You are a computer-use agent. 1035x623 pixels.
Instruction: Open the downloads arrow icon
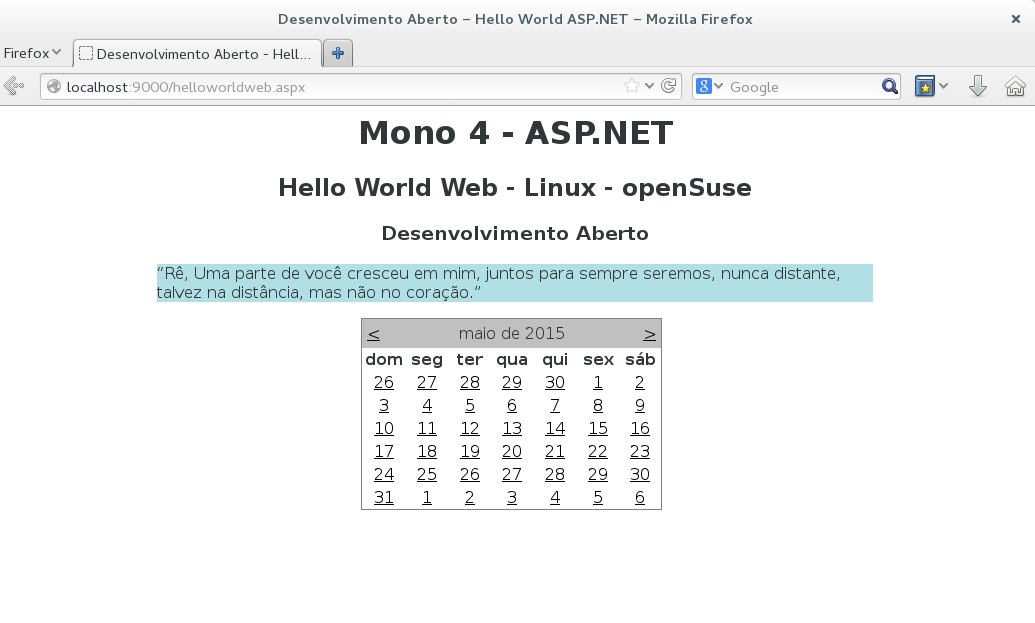pyautogui.click(x=978, y=87)
